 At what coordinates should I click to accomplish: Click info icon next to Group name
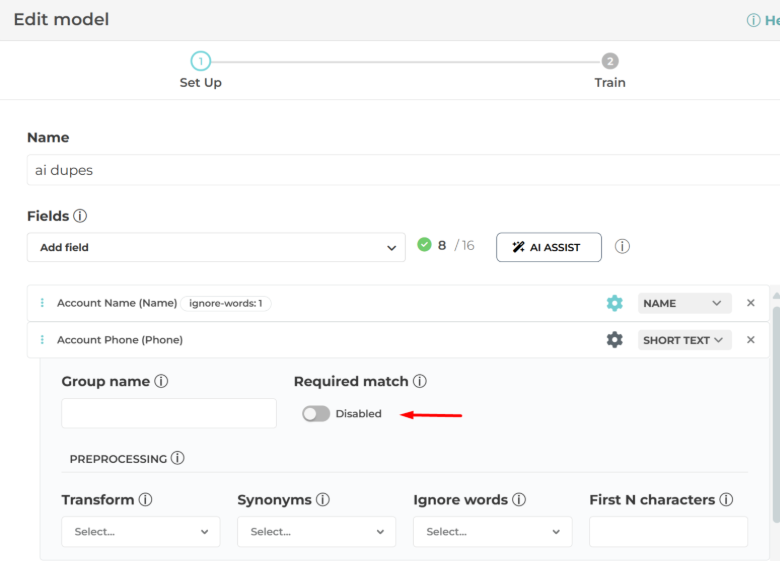pos(161,381)
